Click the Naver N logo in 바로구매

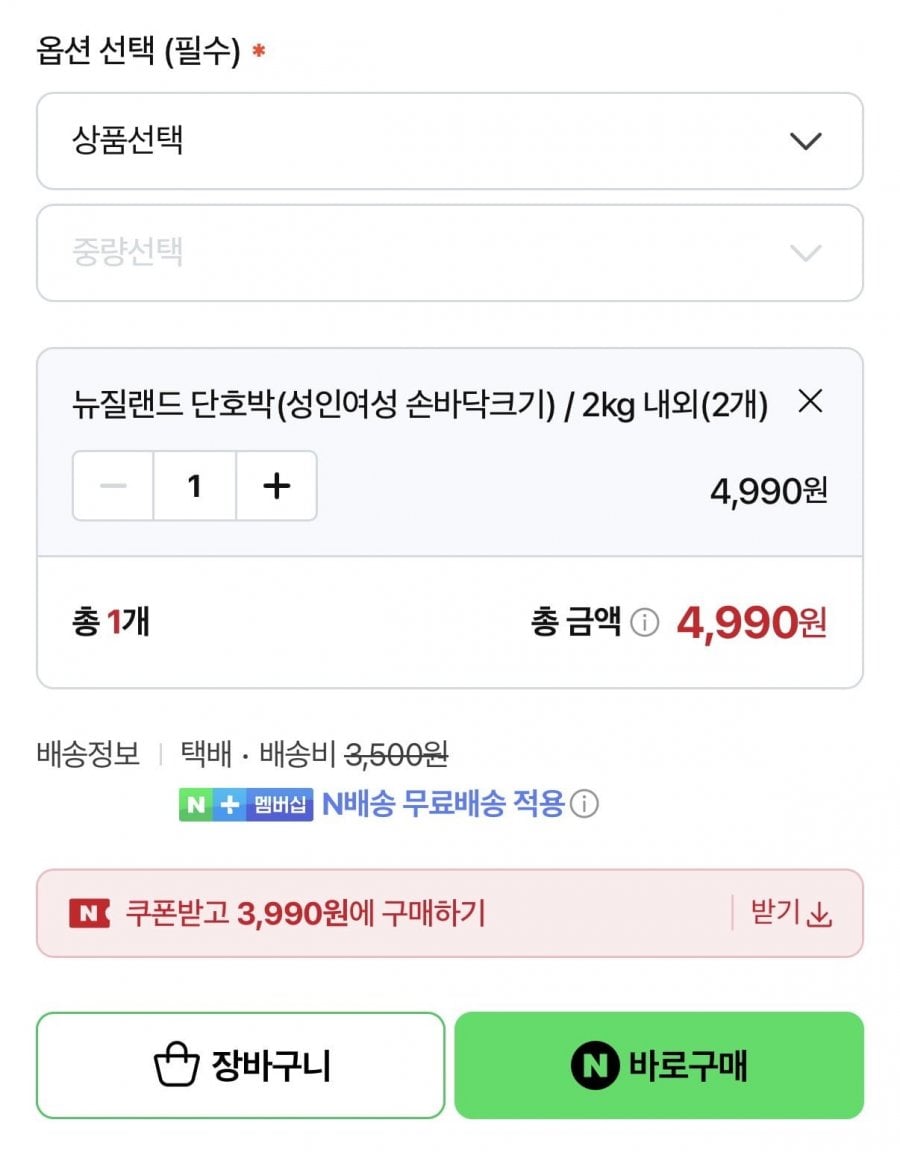[x=594, y=1065]
